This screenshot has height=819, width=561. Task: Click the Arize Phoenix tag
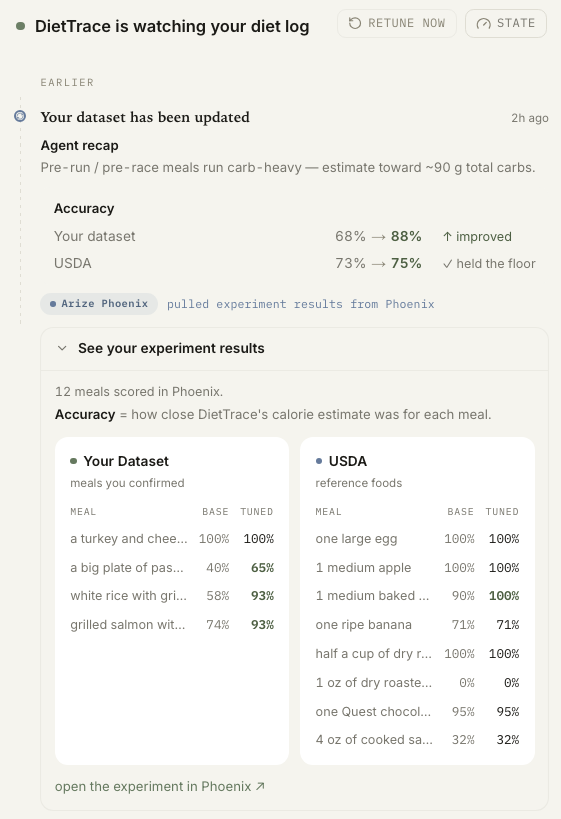pos(99,303)
